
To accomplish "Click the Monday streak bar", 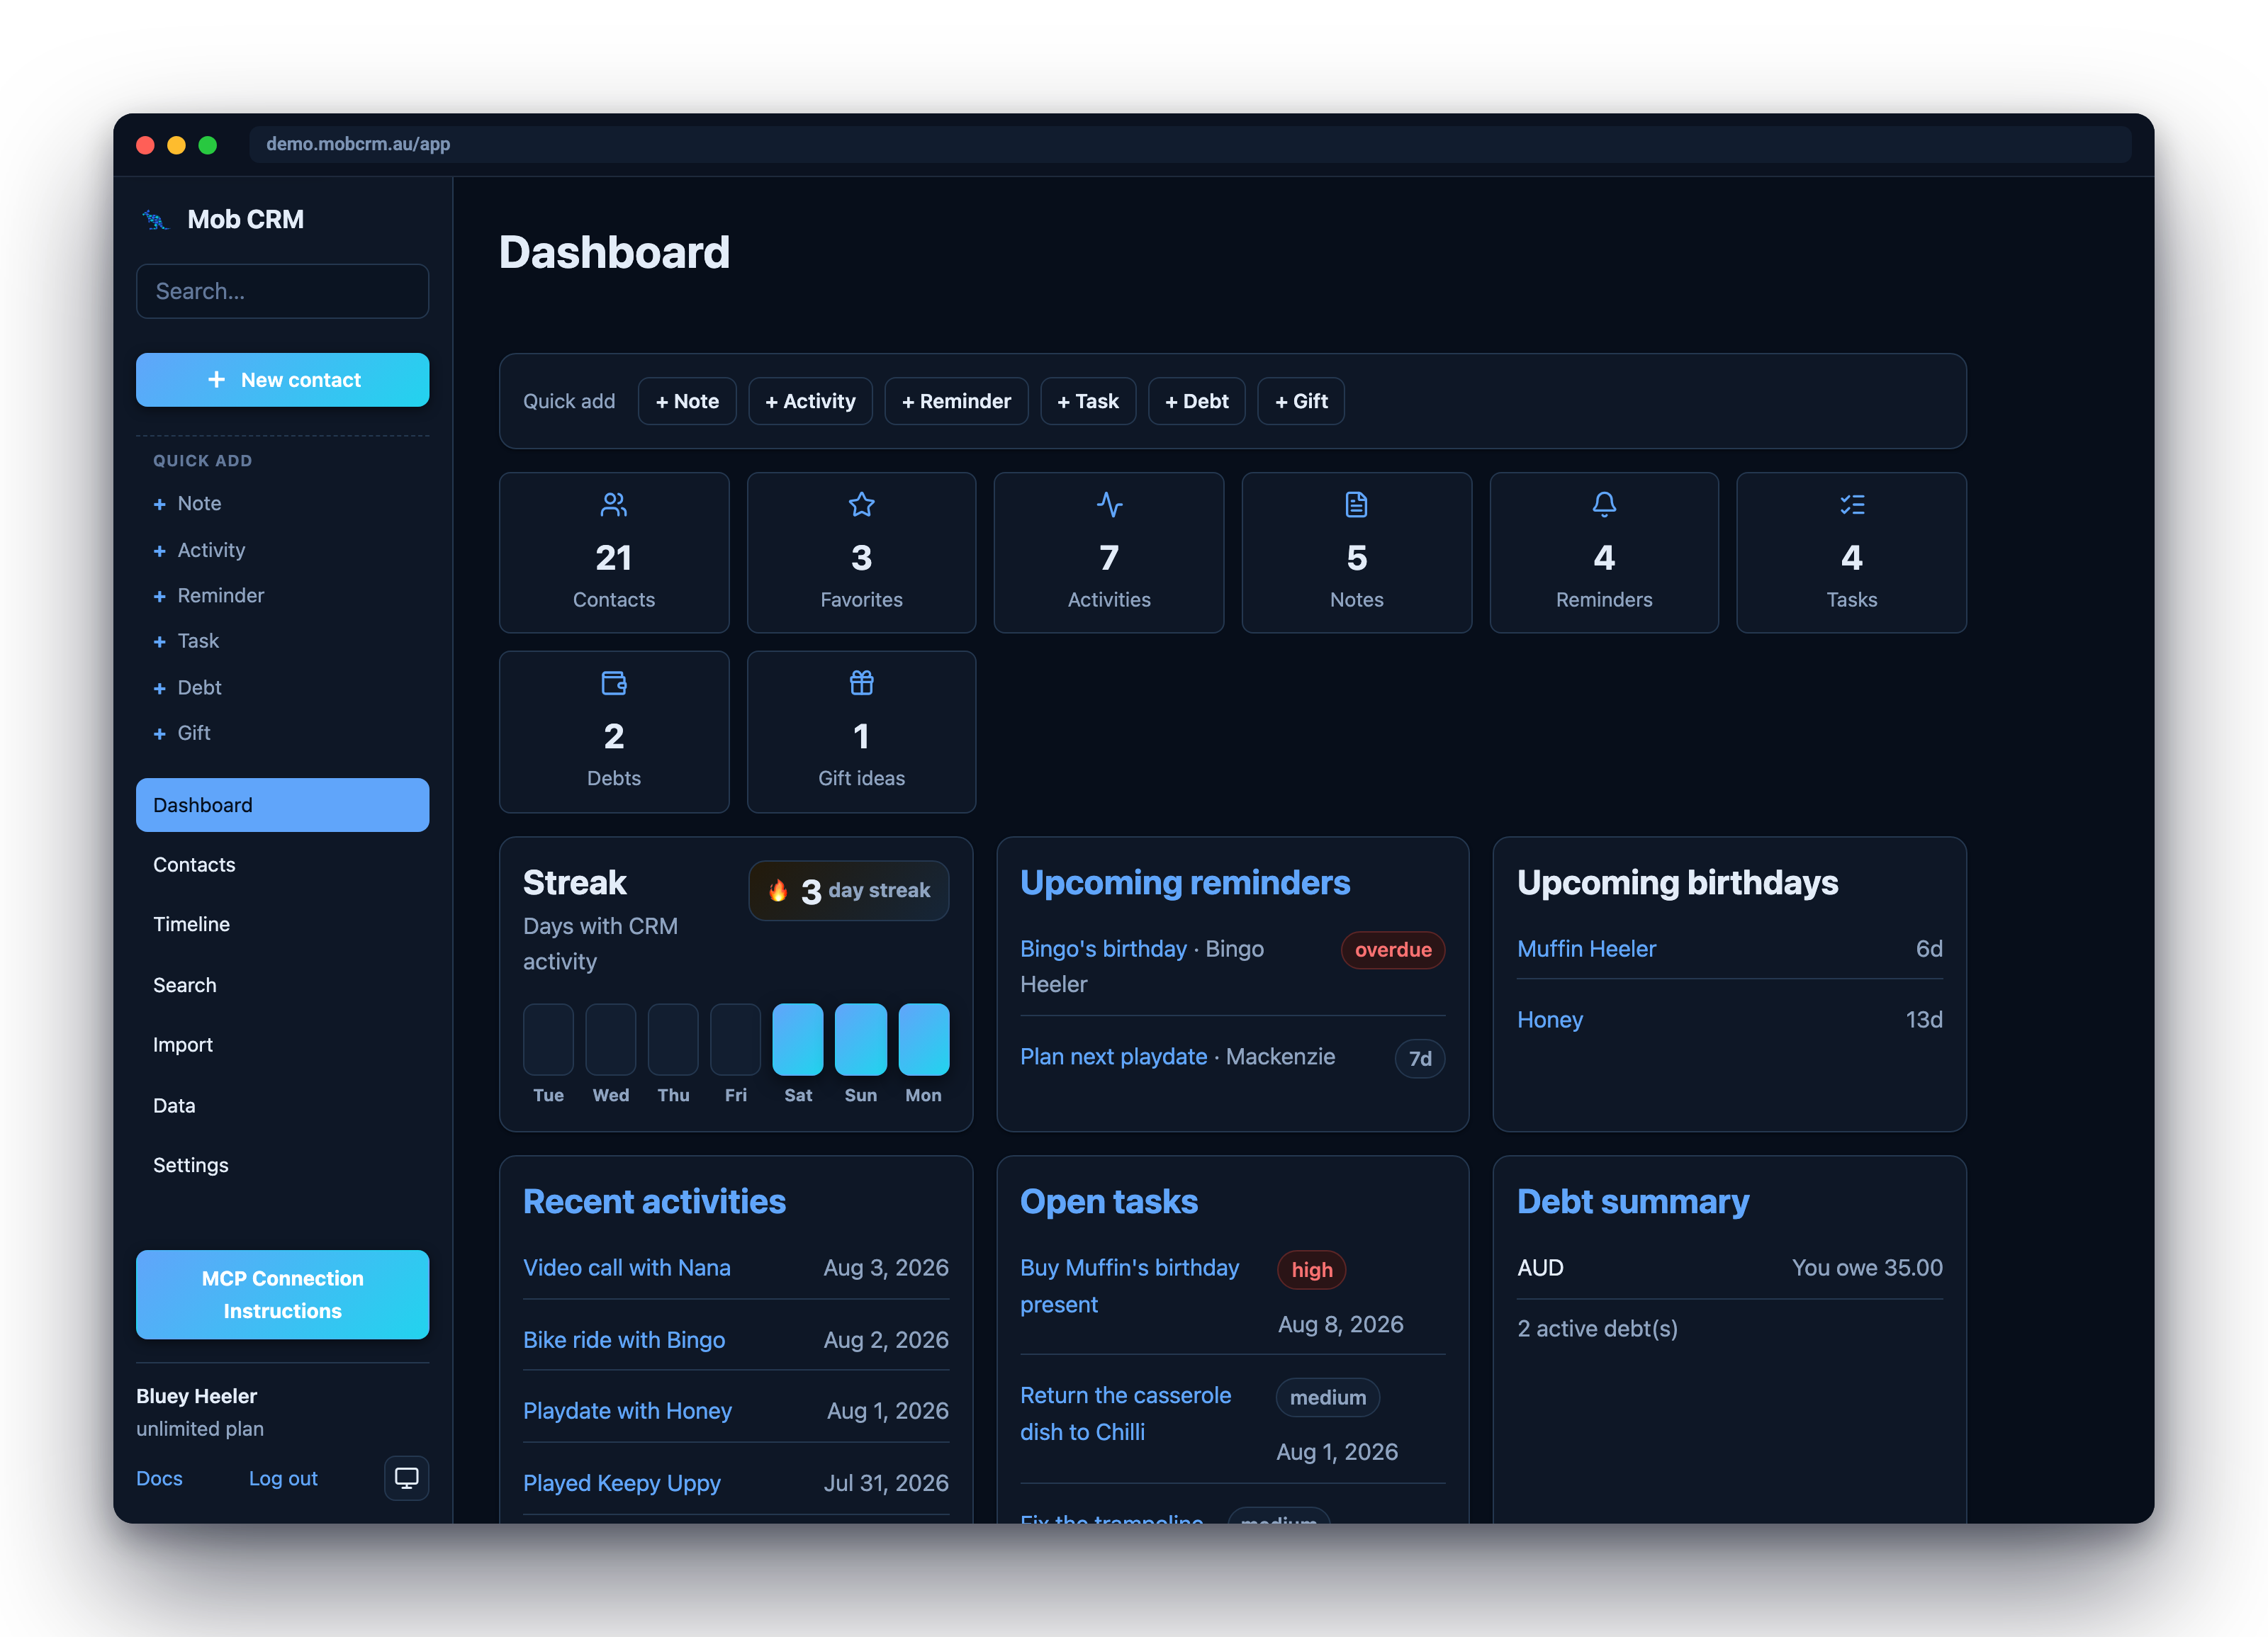I will point(923,1039).
